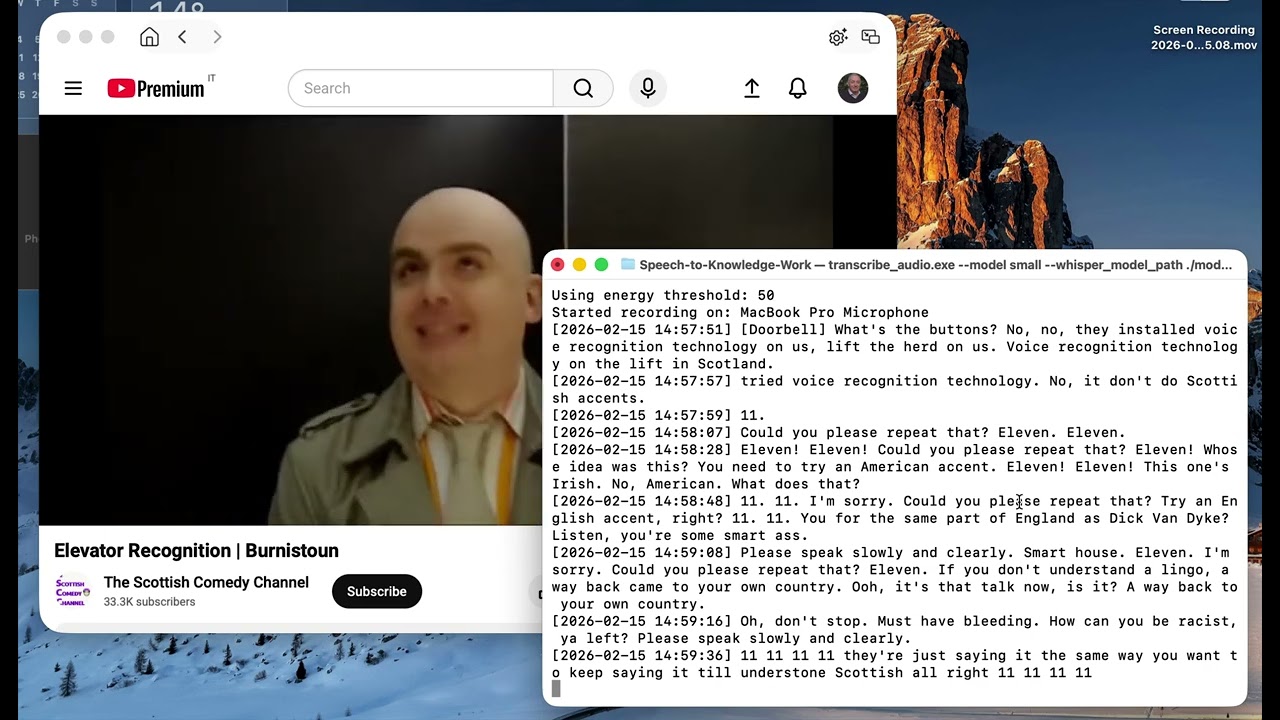Screen dimensions: 1280x720
Task: Click the 33.3K subscribers text
Action: pyautogui.click(x=149, y=602)
